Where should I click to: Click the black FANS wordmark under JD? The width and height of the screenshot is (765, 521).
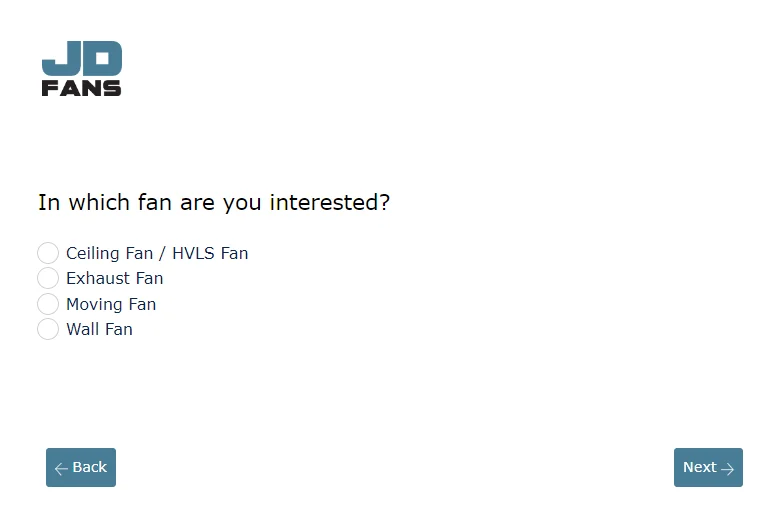tap(81, 88)
